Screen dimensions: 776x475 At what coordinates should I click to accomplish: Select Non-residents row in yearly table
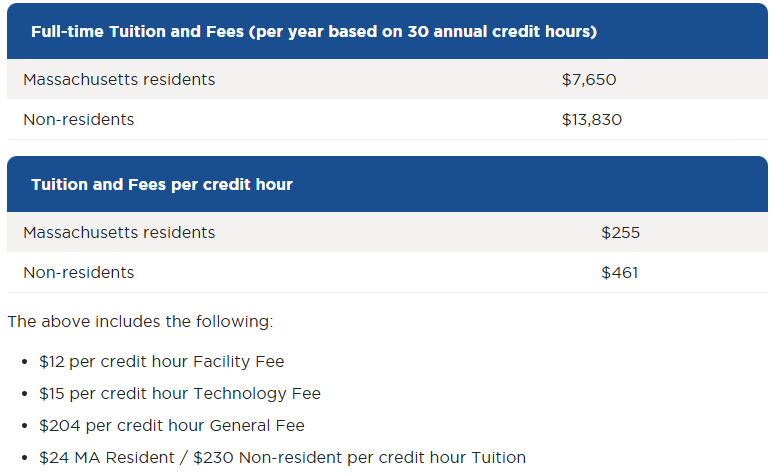(388, 119)
